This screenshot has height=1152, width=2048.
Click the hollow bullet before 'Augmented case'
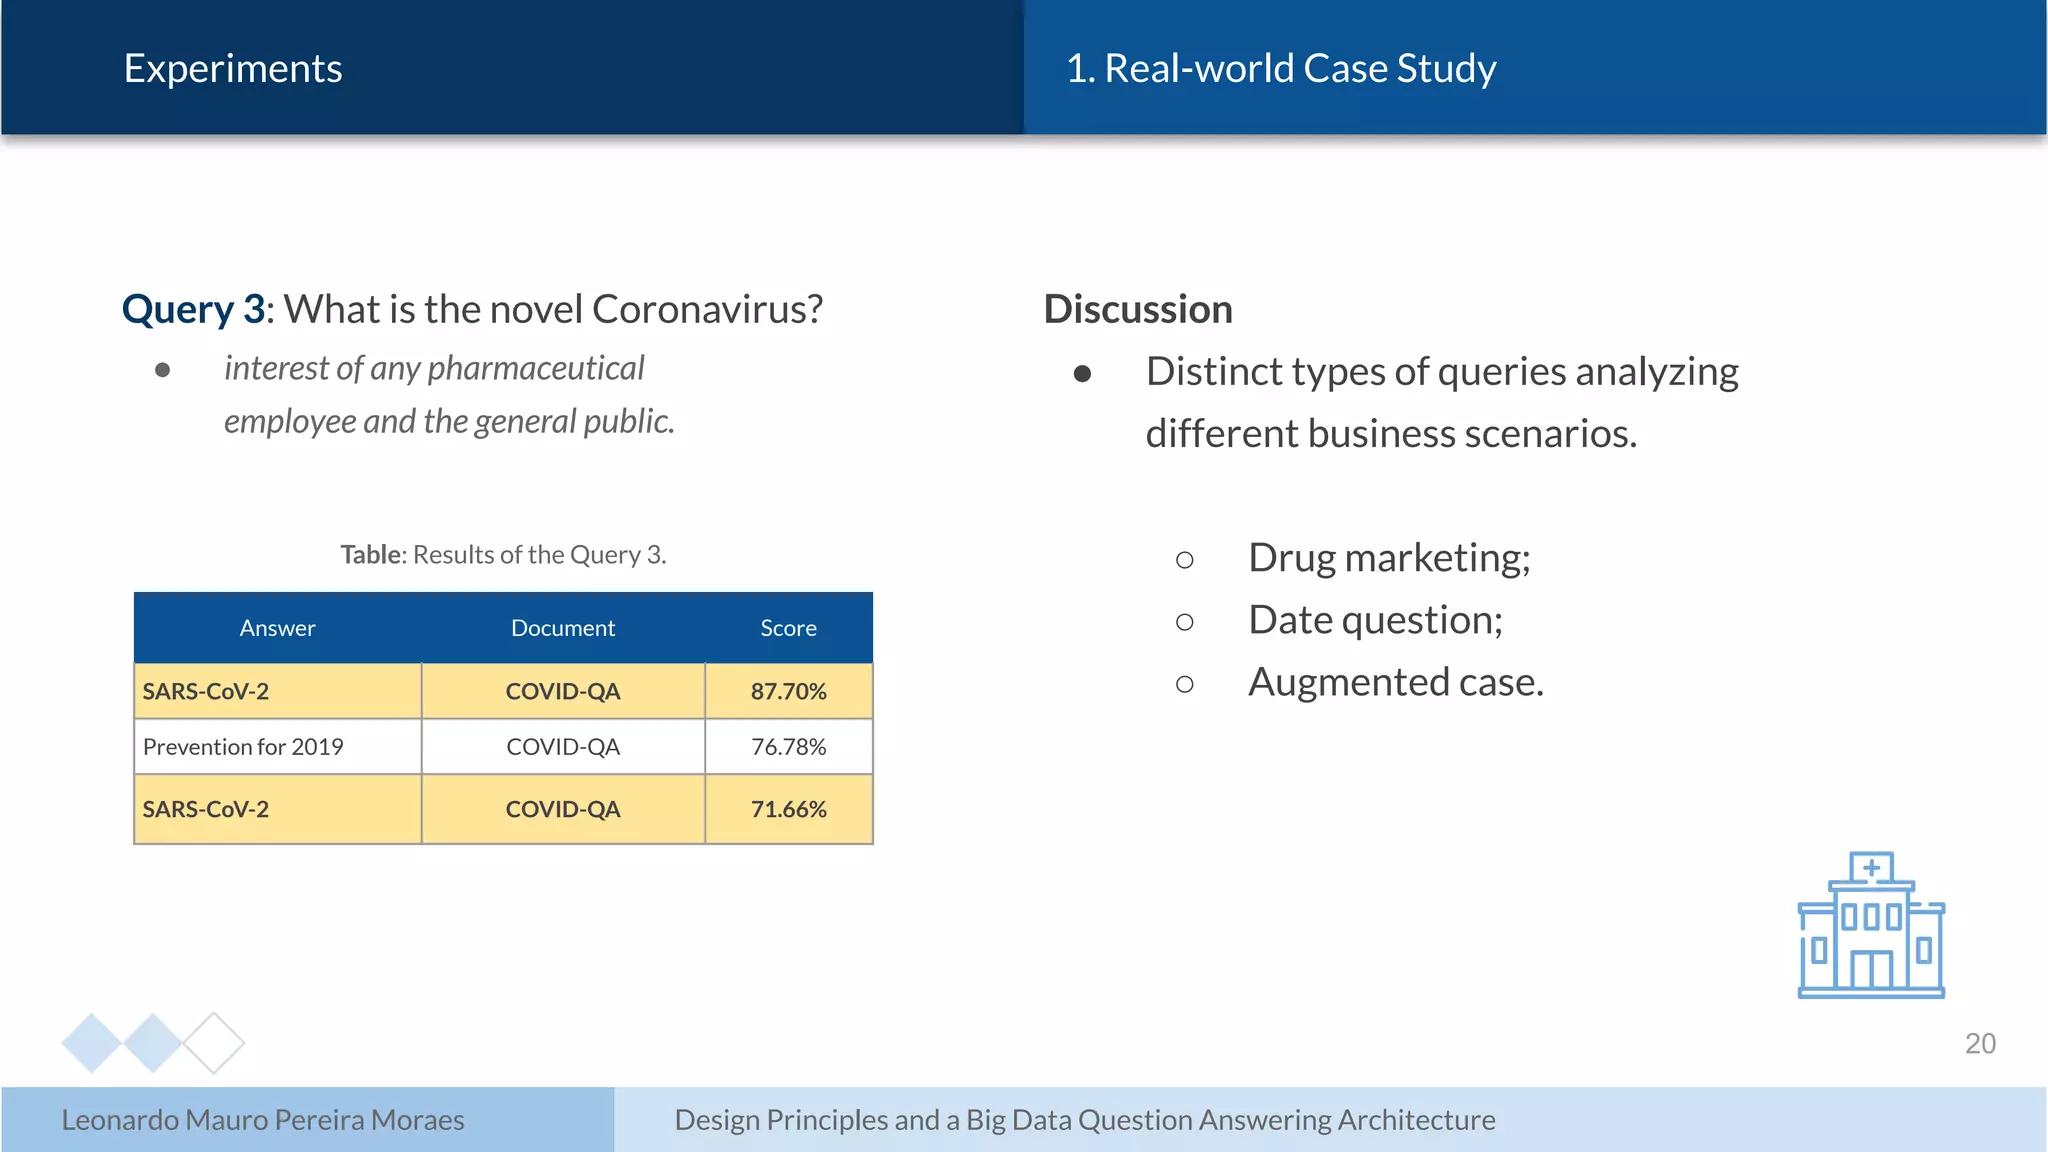[1184, 684]
